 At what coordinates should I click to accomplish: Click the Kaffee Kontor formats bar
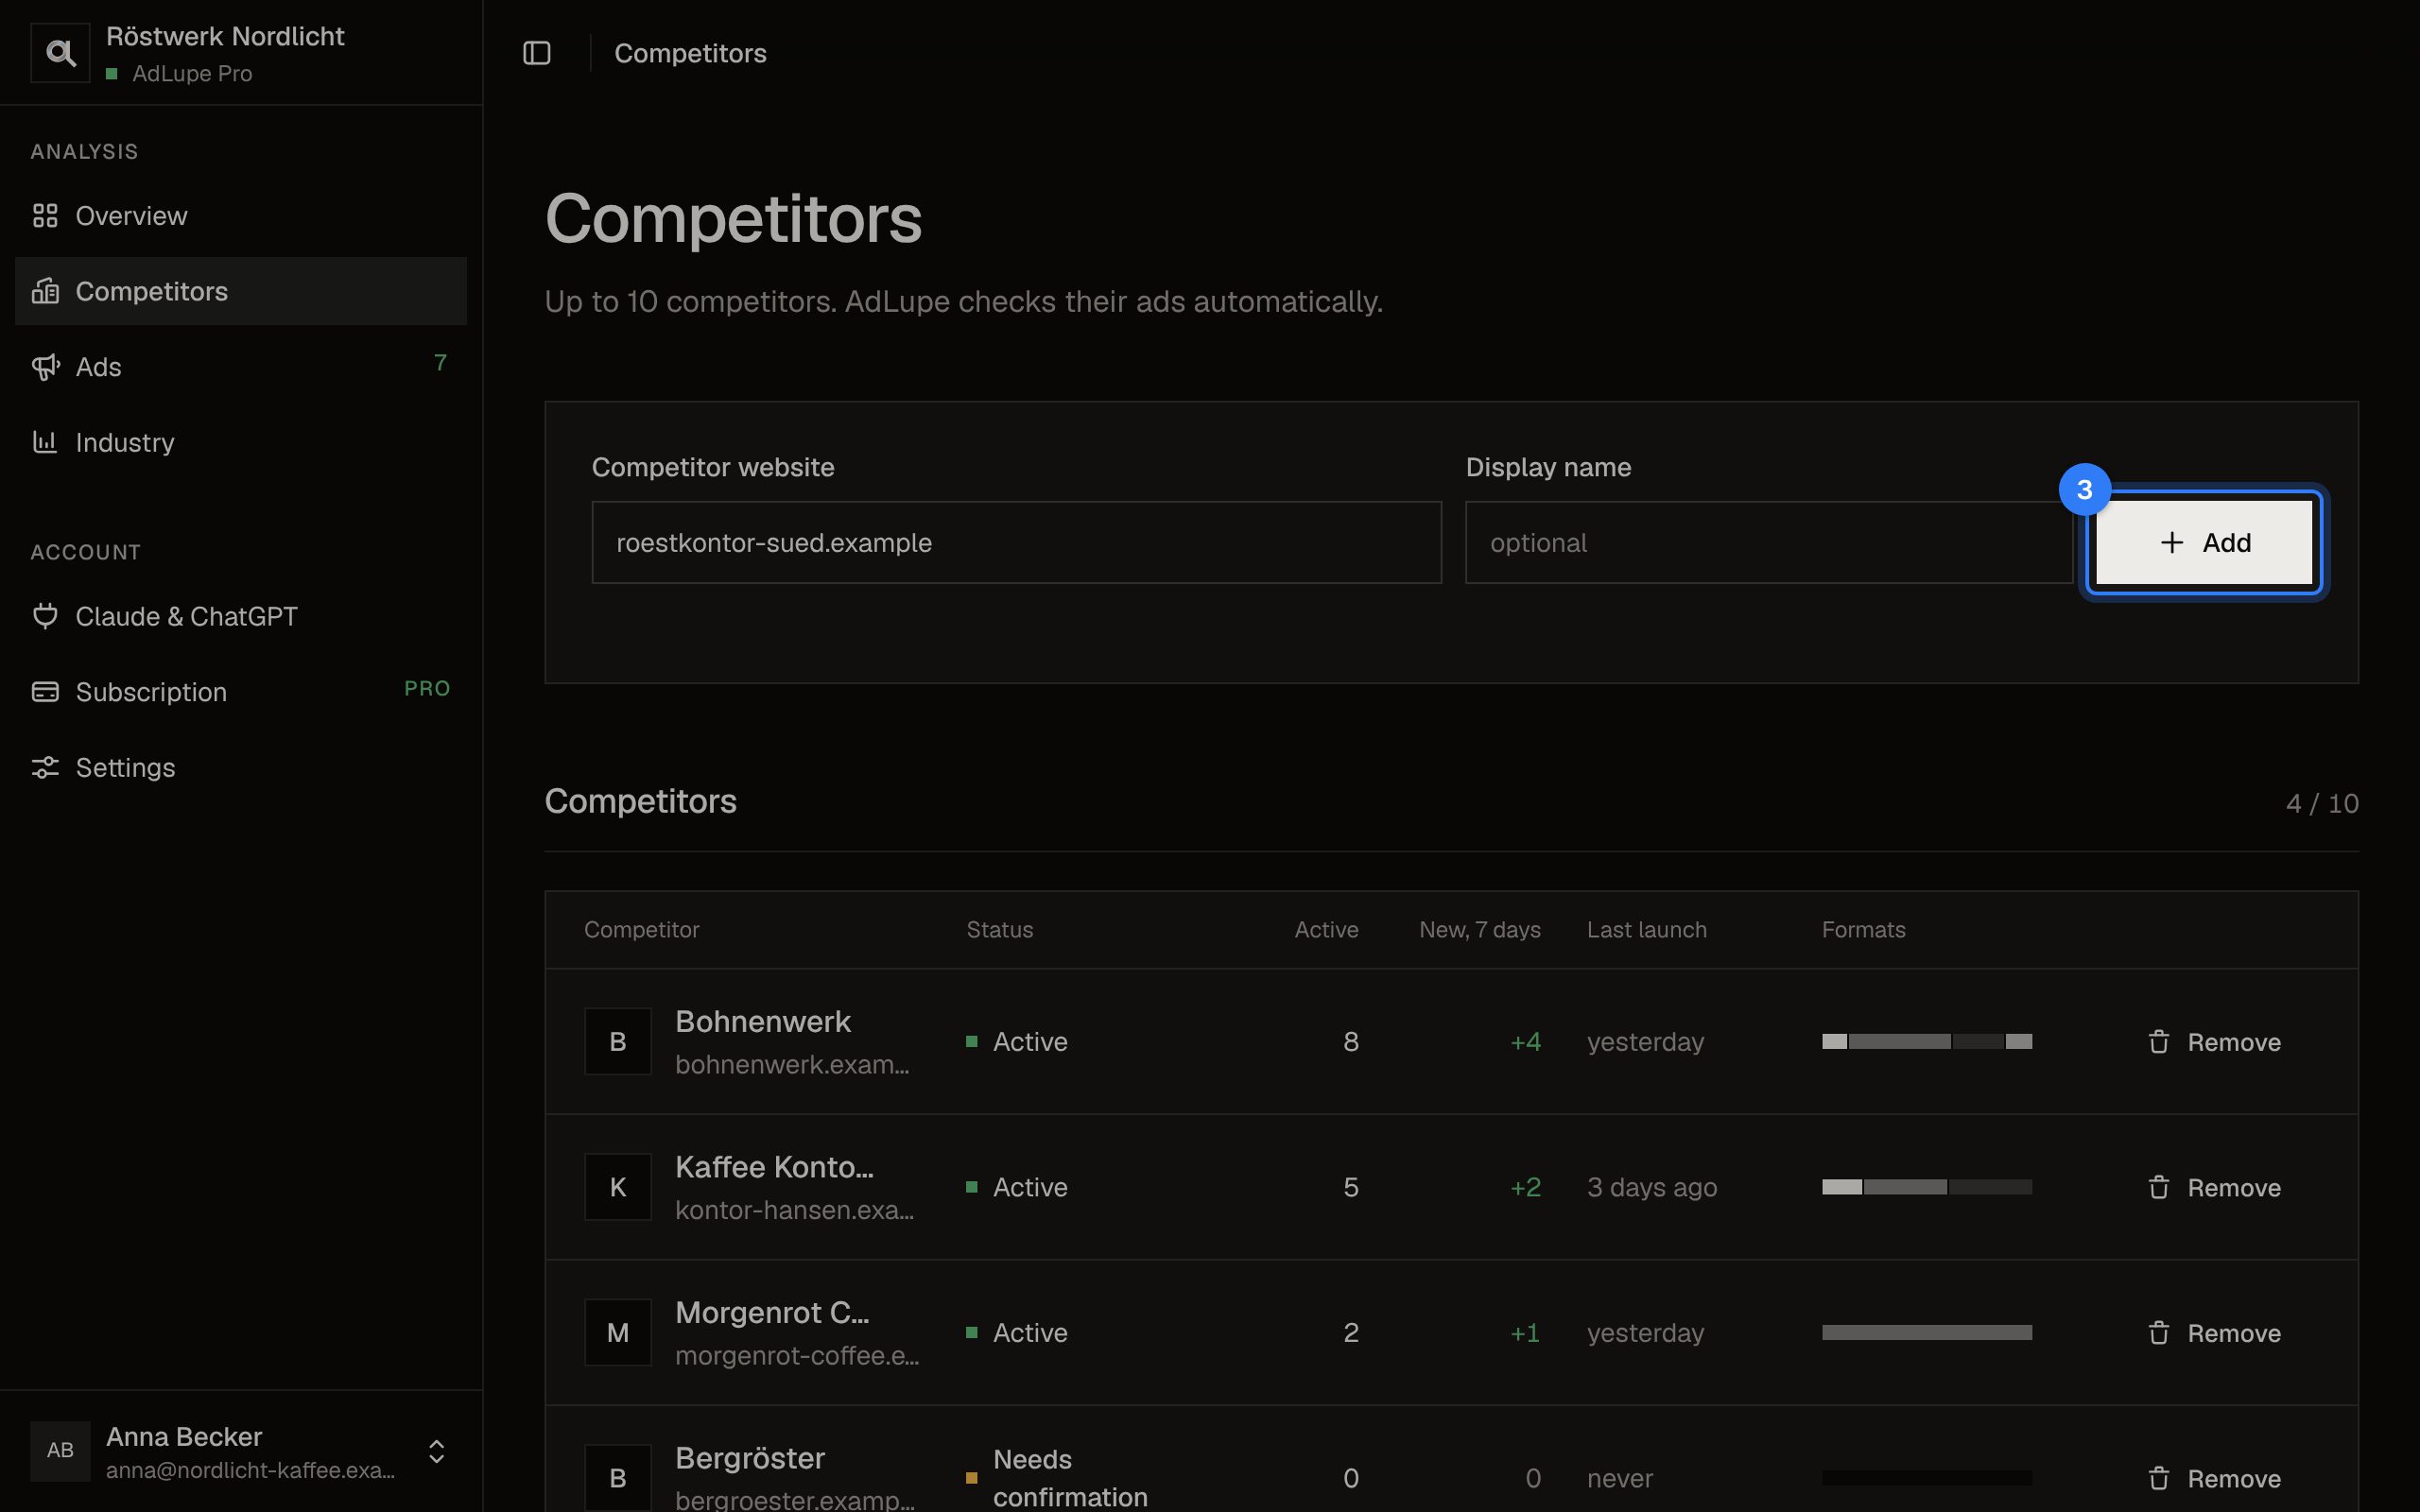coord(1926,1187)
